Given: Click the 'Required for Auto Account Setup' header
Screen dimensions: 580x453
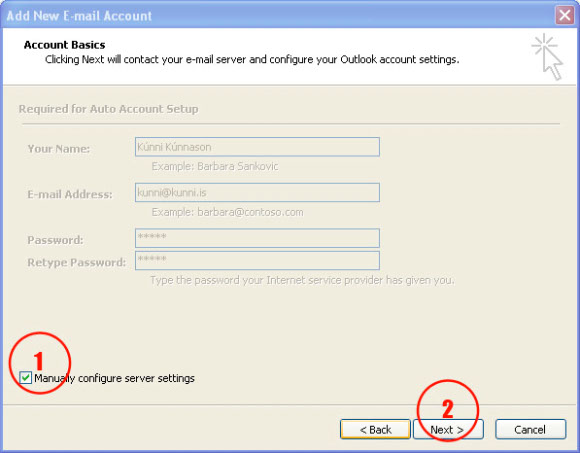Looking at the screenshot, I should [108, 109].
